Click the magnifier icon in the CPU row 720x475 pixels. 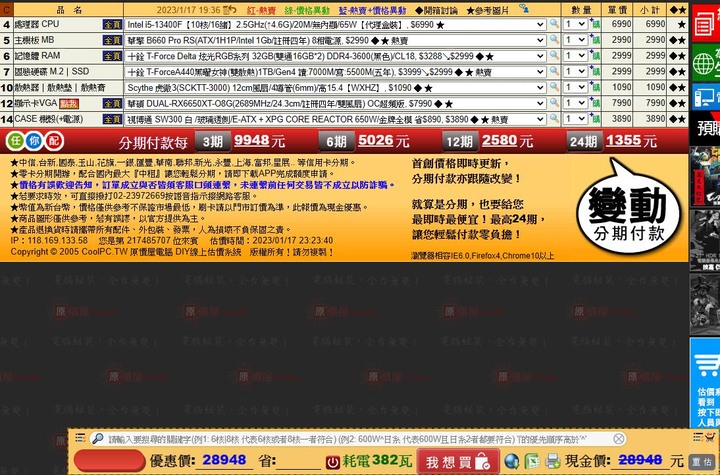pyautogui.click(x=554, y=23)
